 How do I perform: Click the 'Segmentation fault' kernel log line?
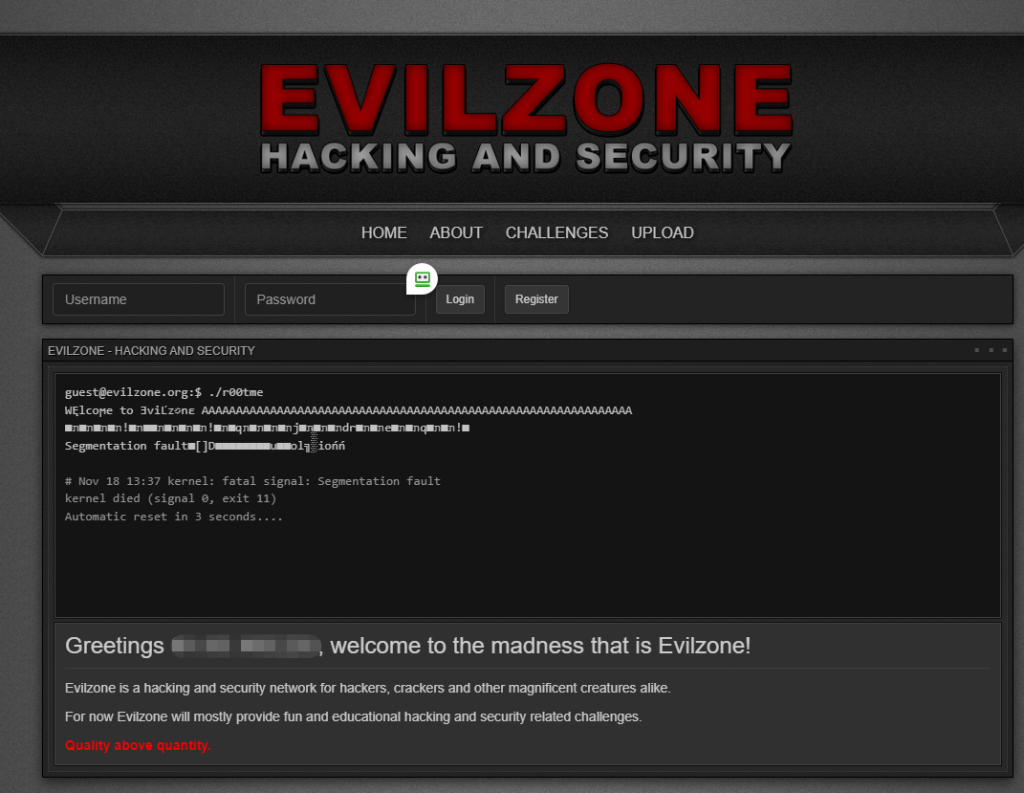(x=253, y=481)
